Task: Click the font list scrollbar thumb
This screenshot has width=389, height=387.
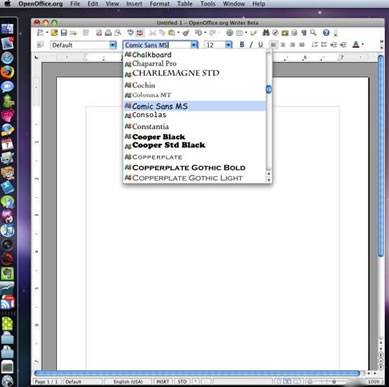Action: pos(269,89)
